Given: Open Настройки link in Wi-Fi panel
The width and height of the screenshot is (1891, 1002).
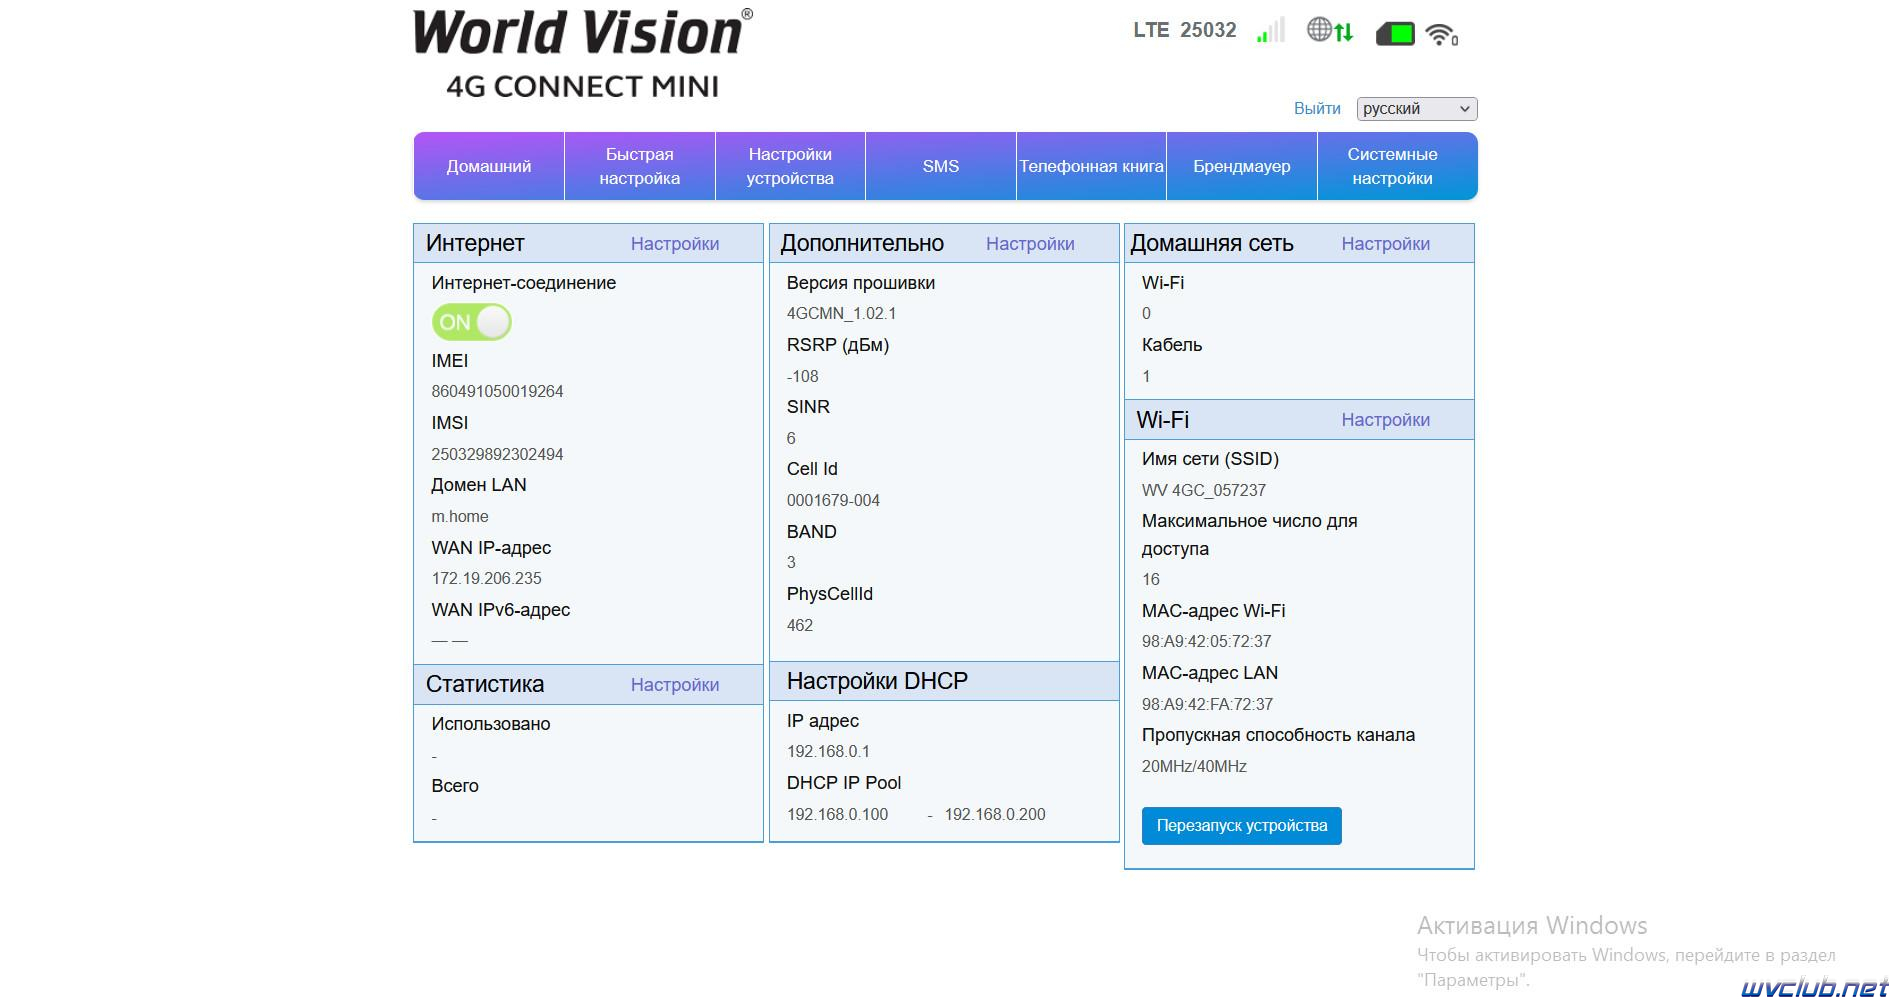Looking at the screenshot, I should 1386,420.
